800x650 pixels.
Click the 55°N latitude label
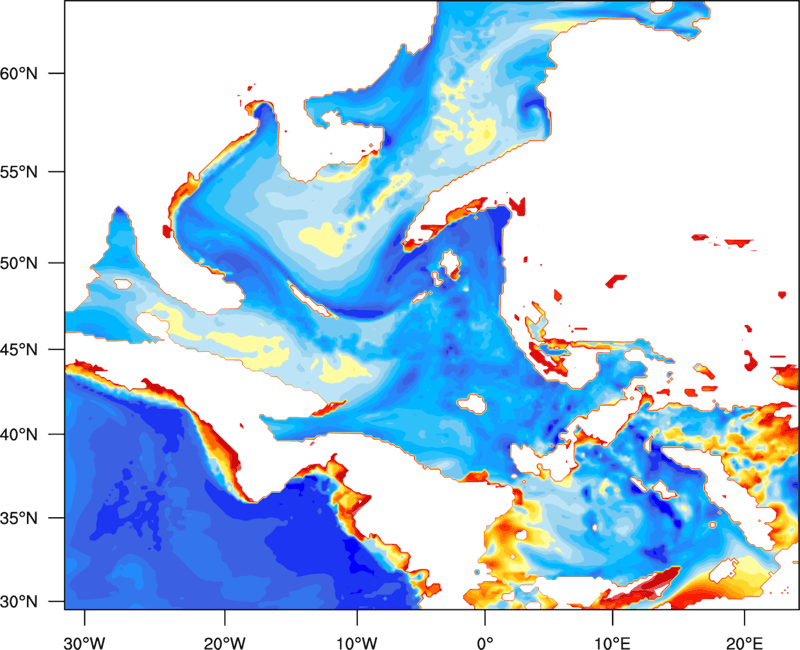point(19,172)
